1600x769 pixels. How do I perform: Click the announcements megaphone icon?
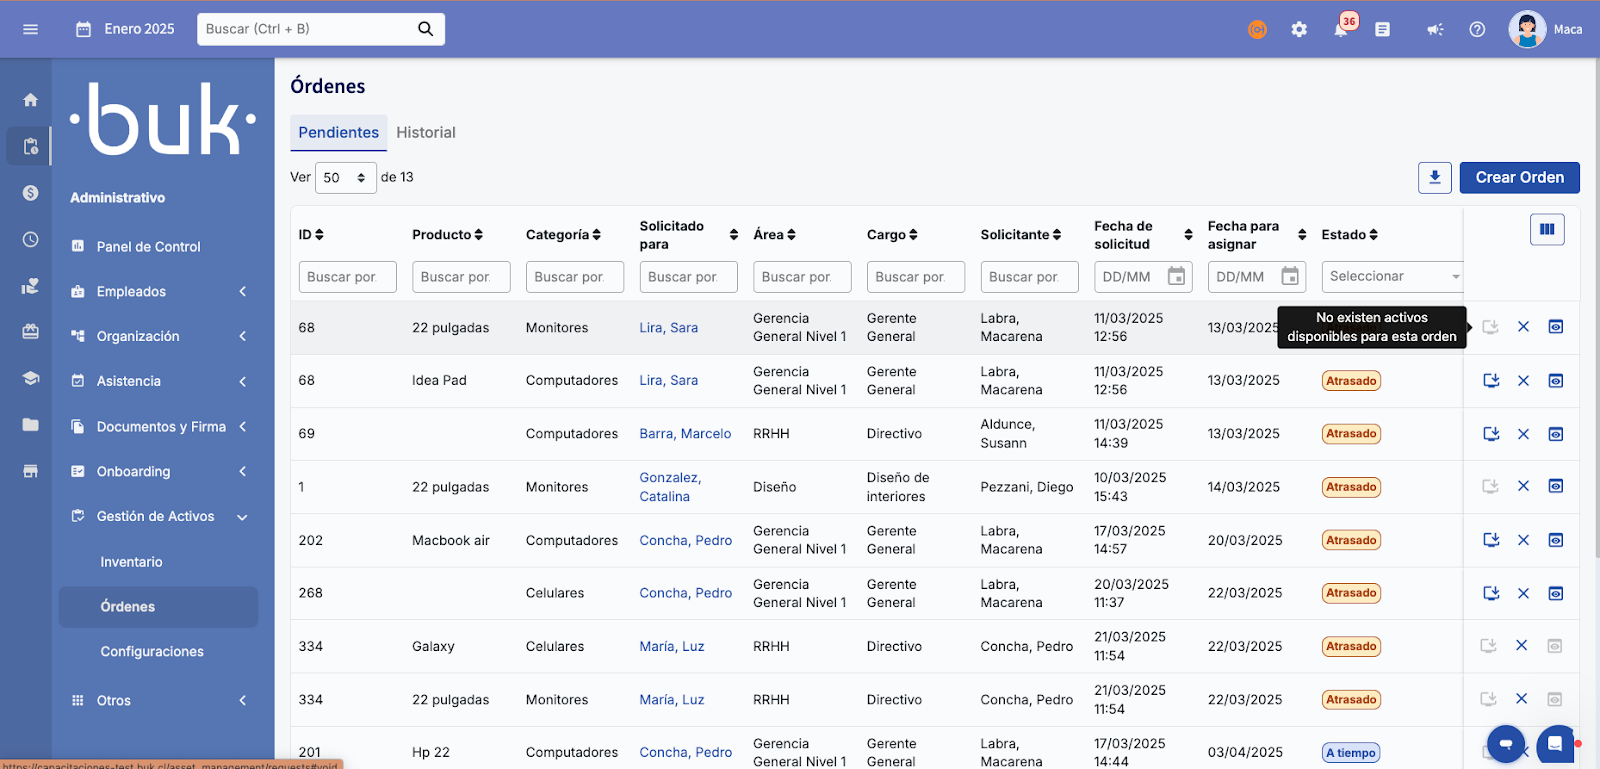point(1435,30)
